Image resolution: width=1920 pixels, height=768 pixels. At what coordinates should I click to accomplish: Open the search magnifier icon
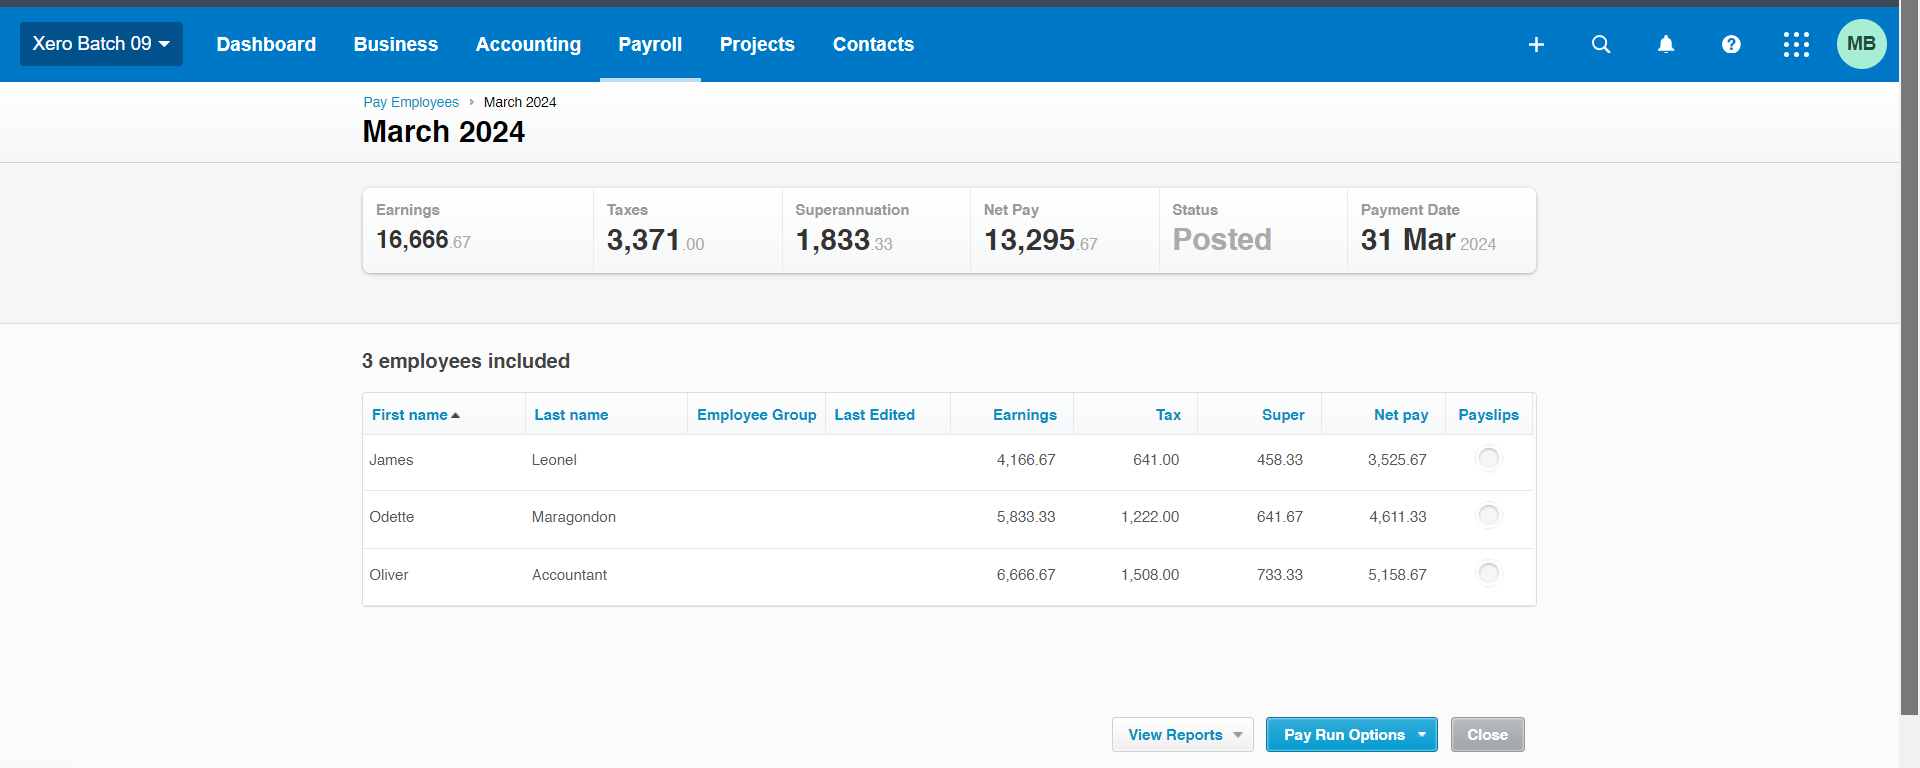(x=1601, y=44)
